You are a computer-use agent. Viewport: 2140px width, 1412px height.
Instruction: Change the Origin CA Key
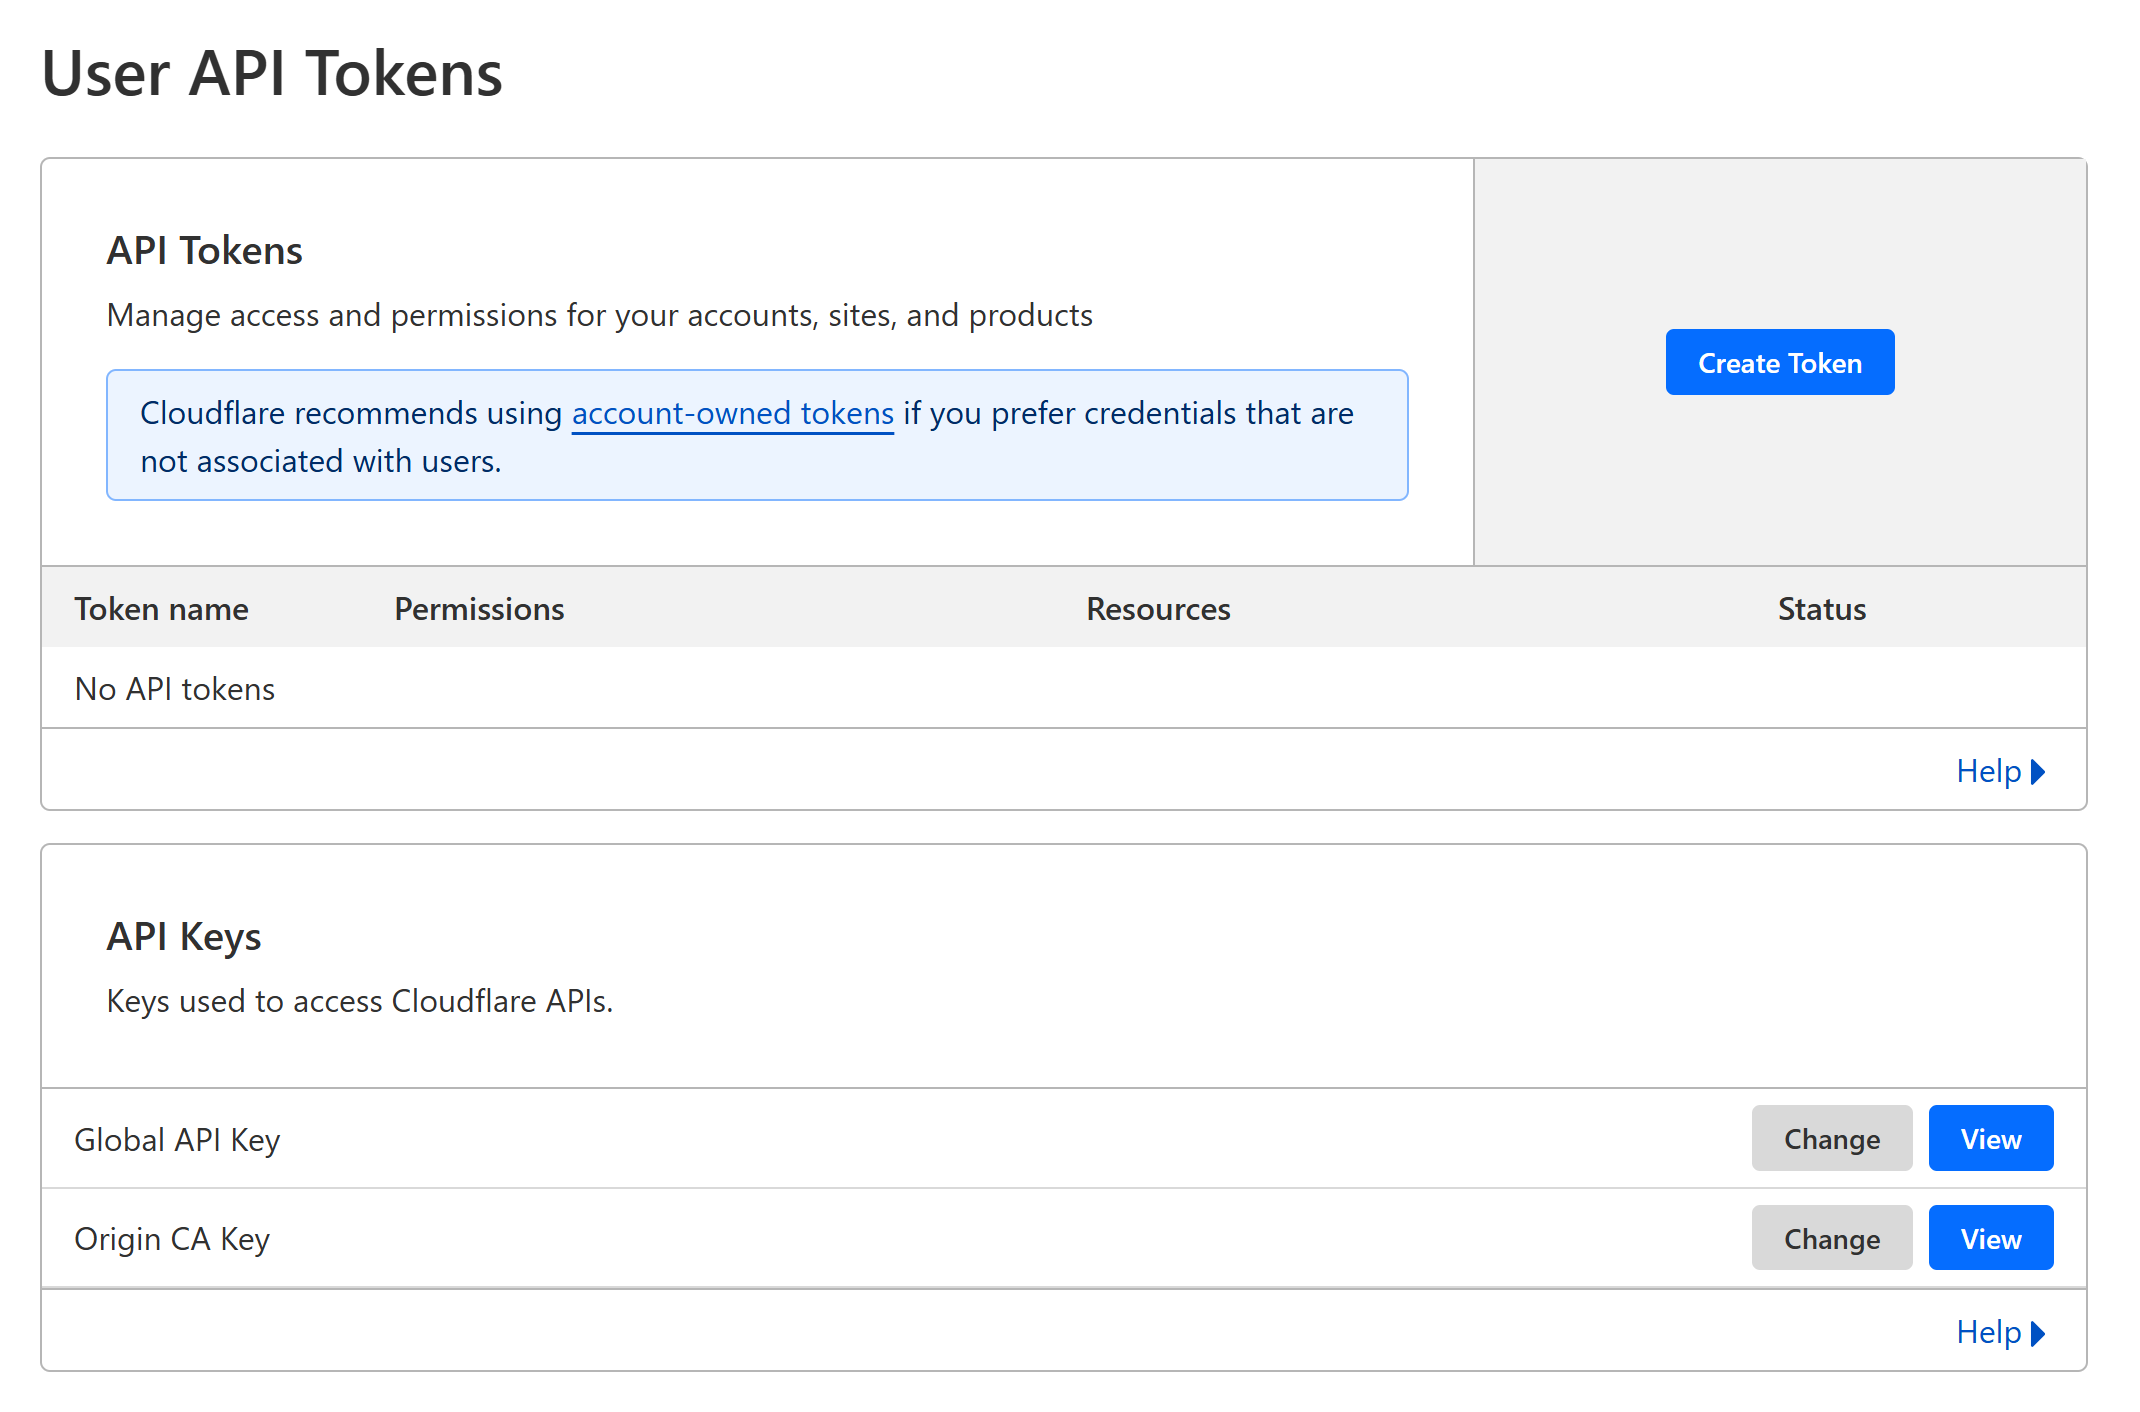[x=1831, y=1238]
